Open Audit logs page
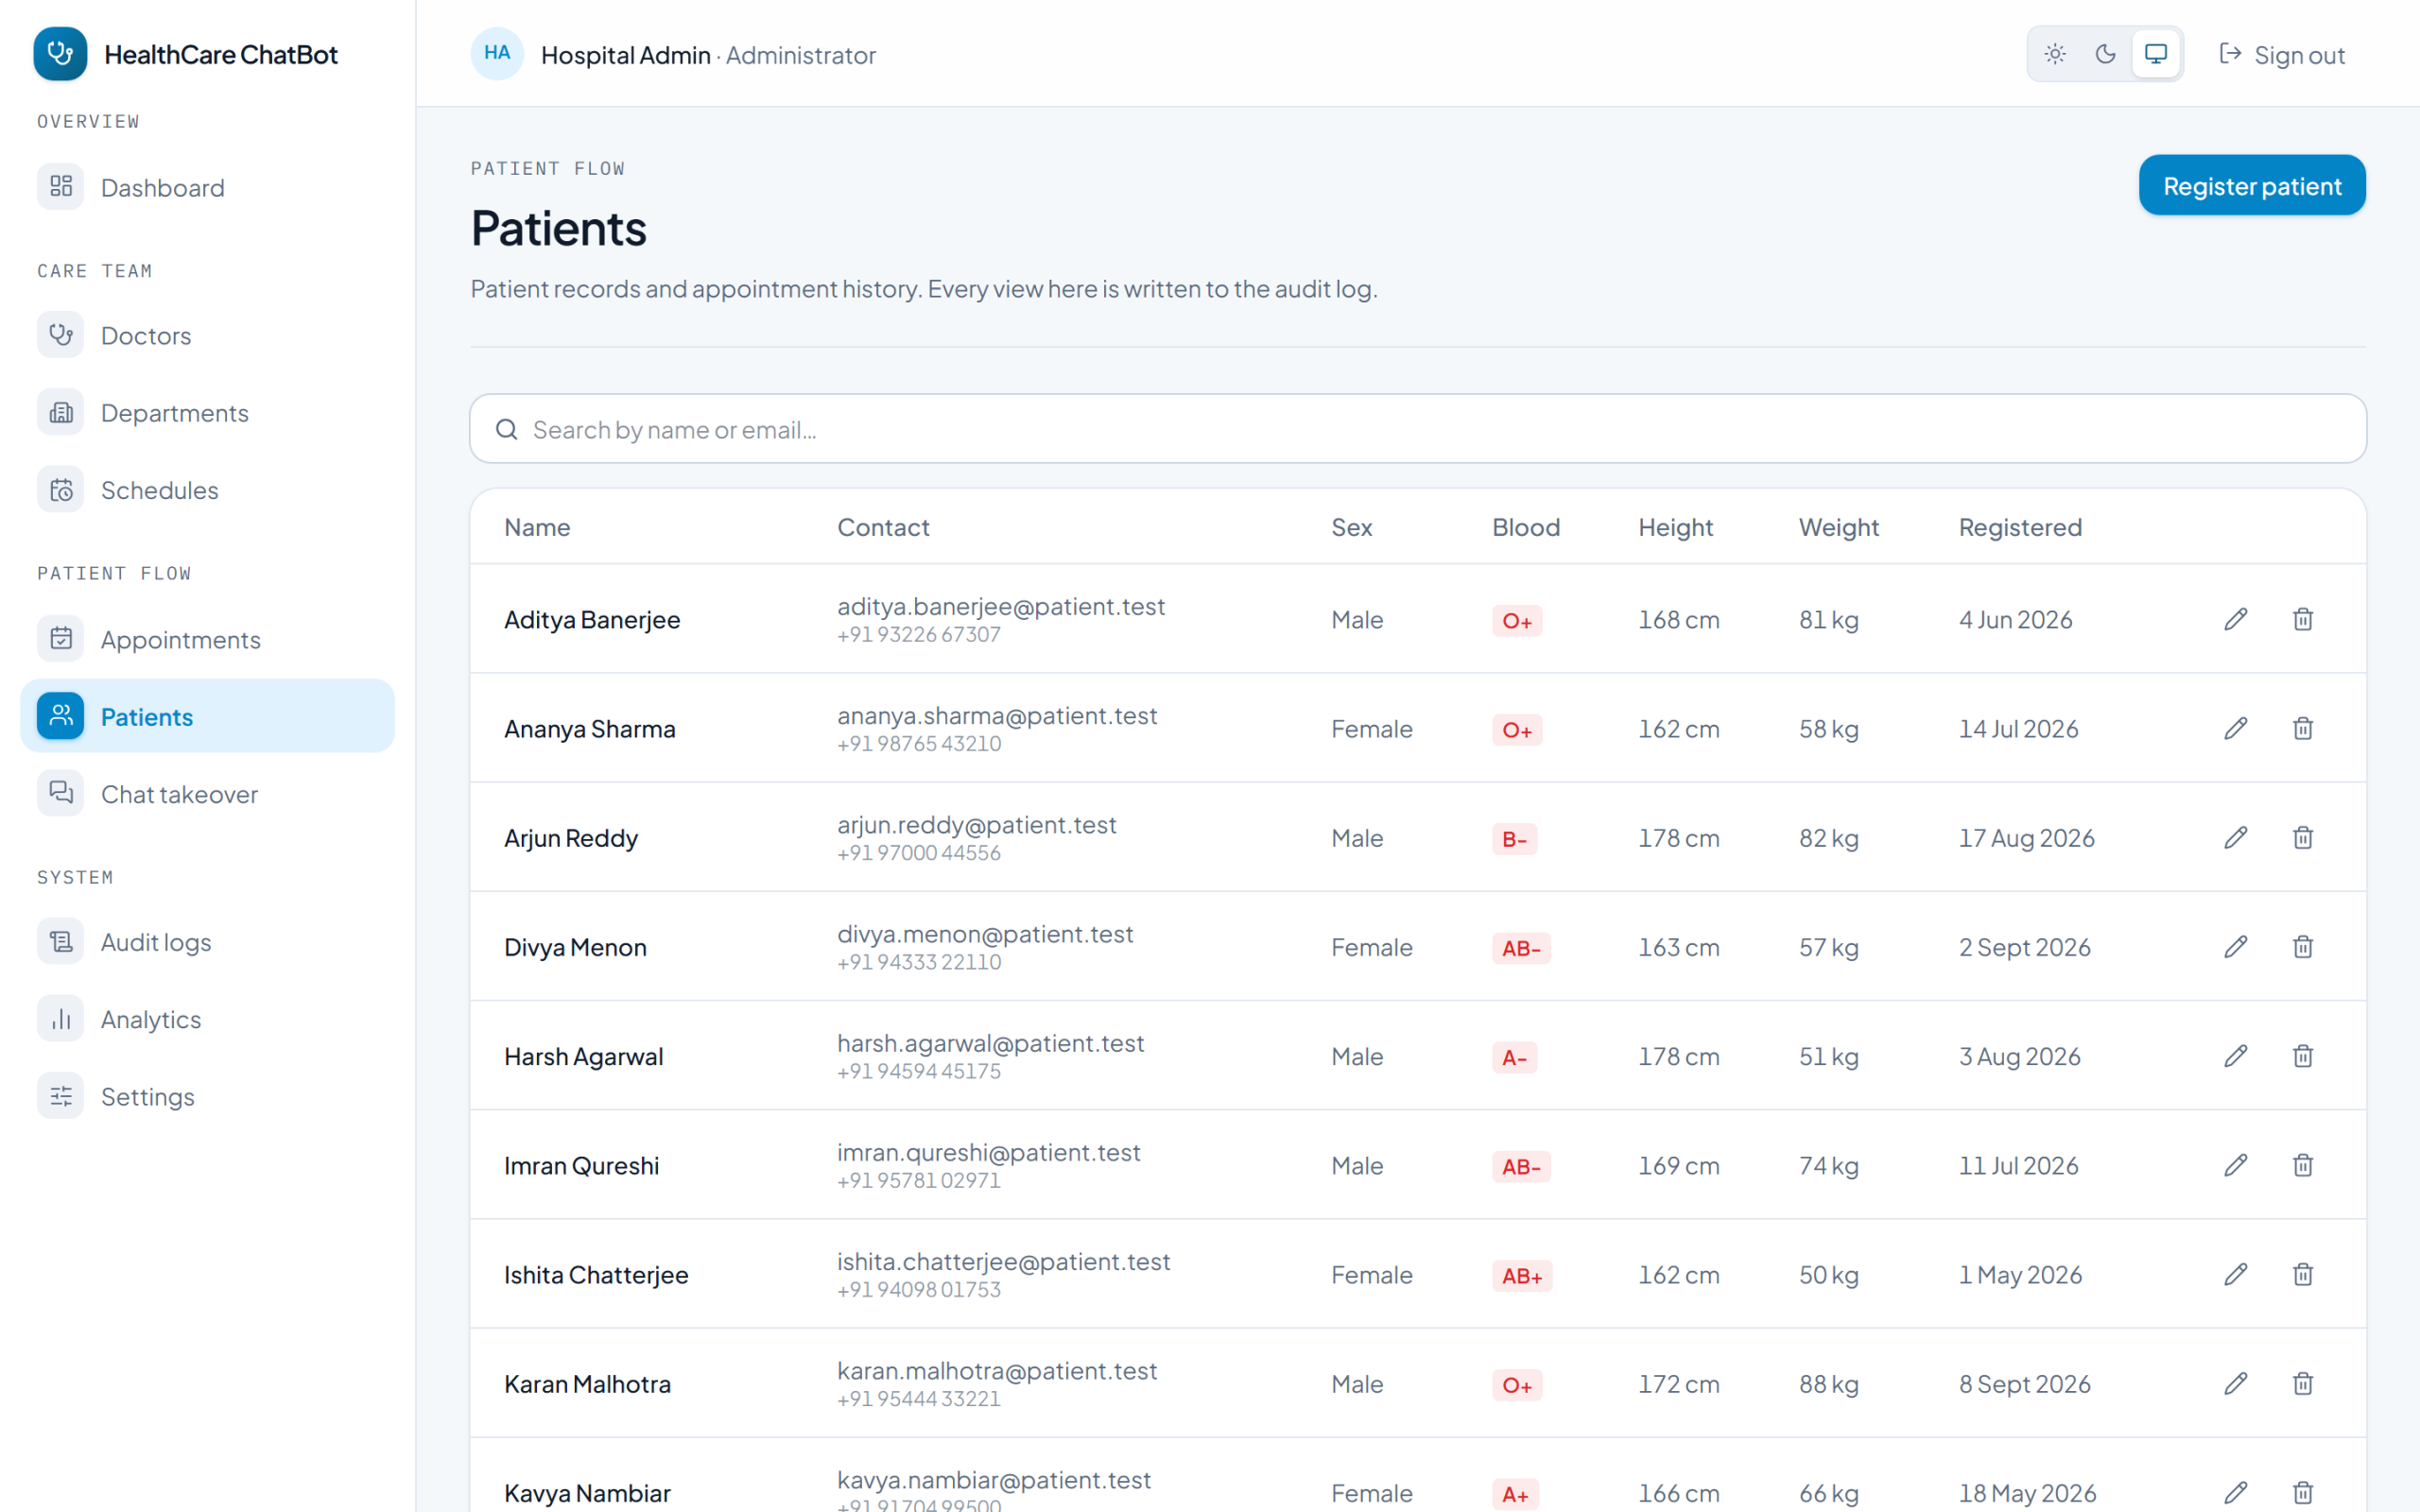 (207, 942)
